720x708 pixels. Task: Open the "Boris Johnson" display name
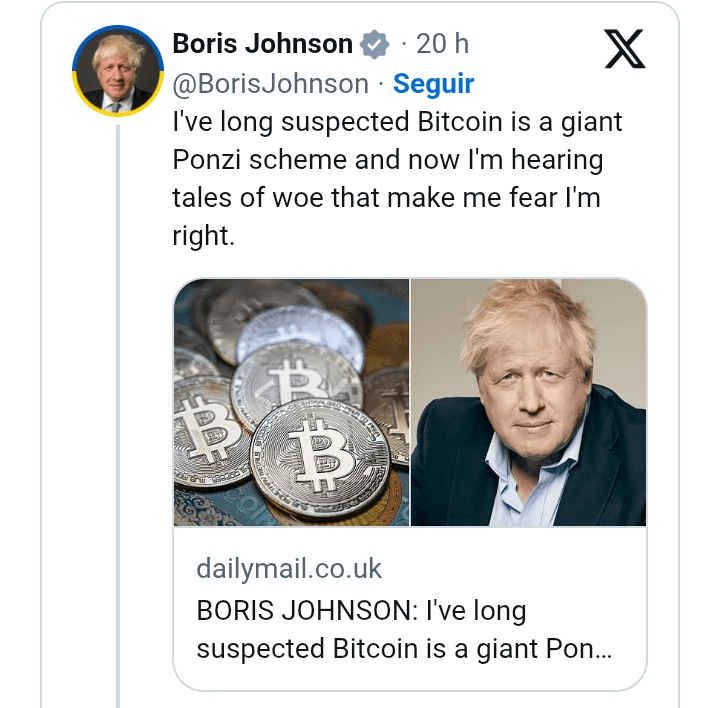262,44
